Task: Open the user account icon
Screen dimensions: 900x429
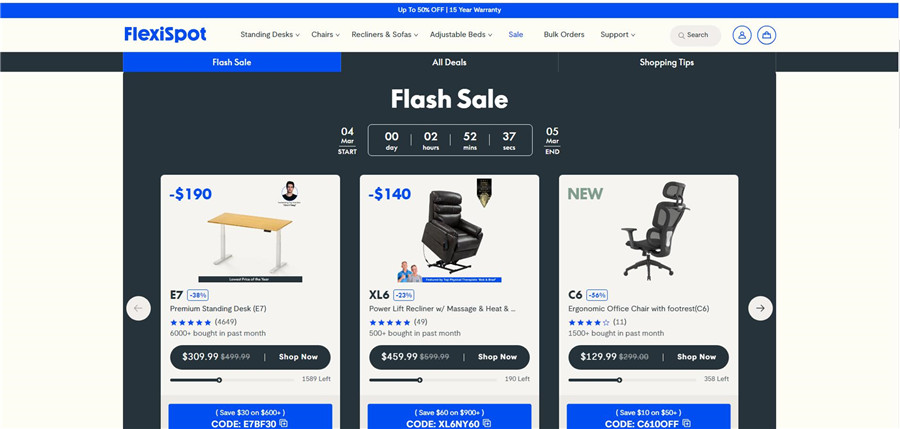Action: [x=742, y=35]
